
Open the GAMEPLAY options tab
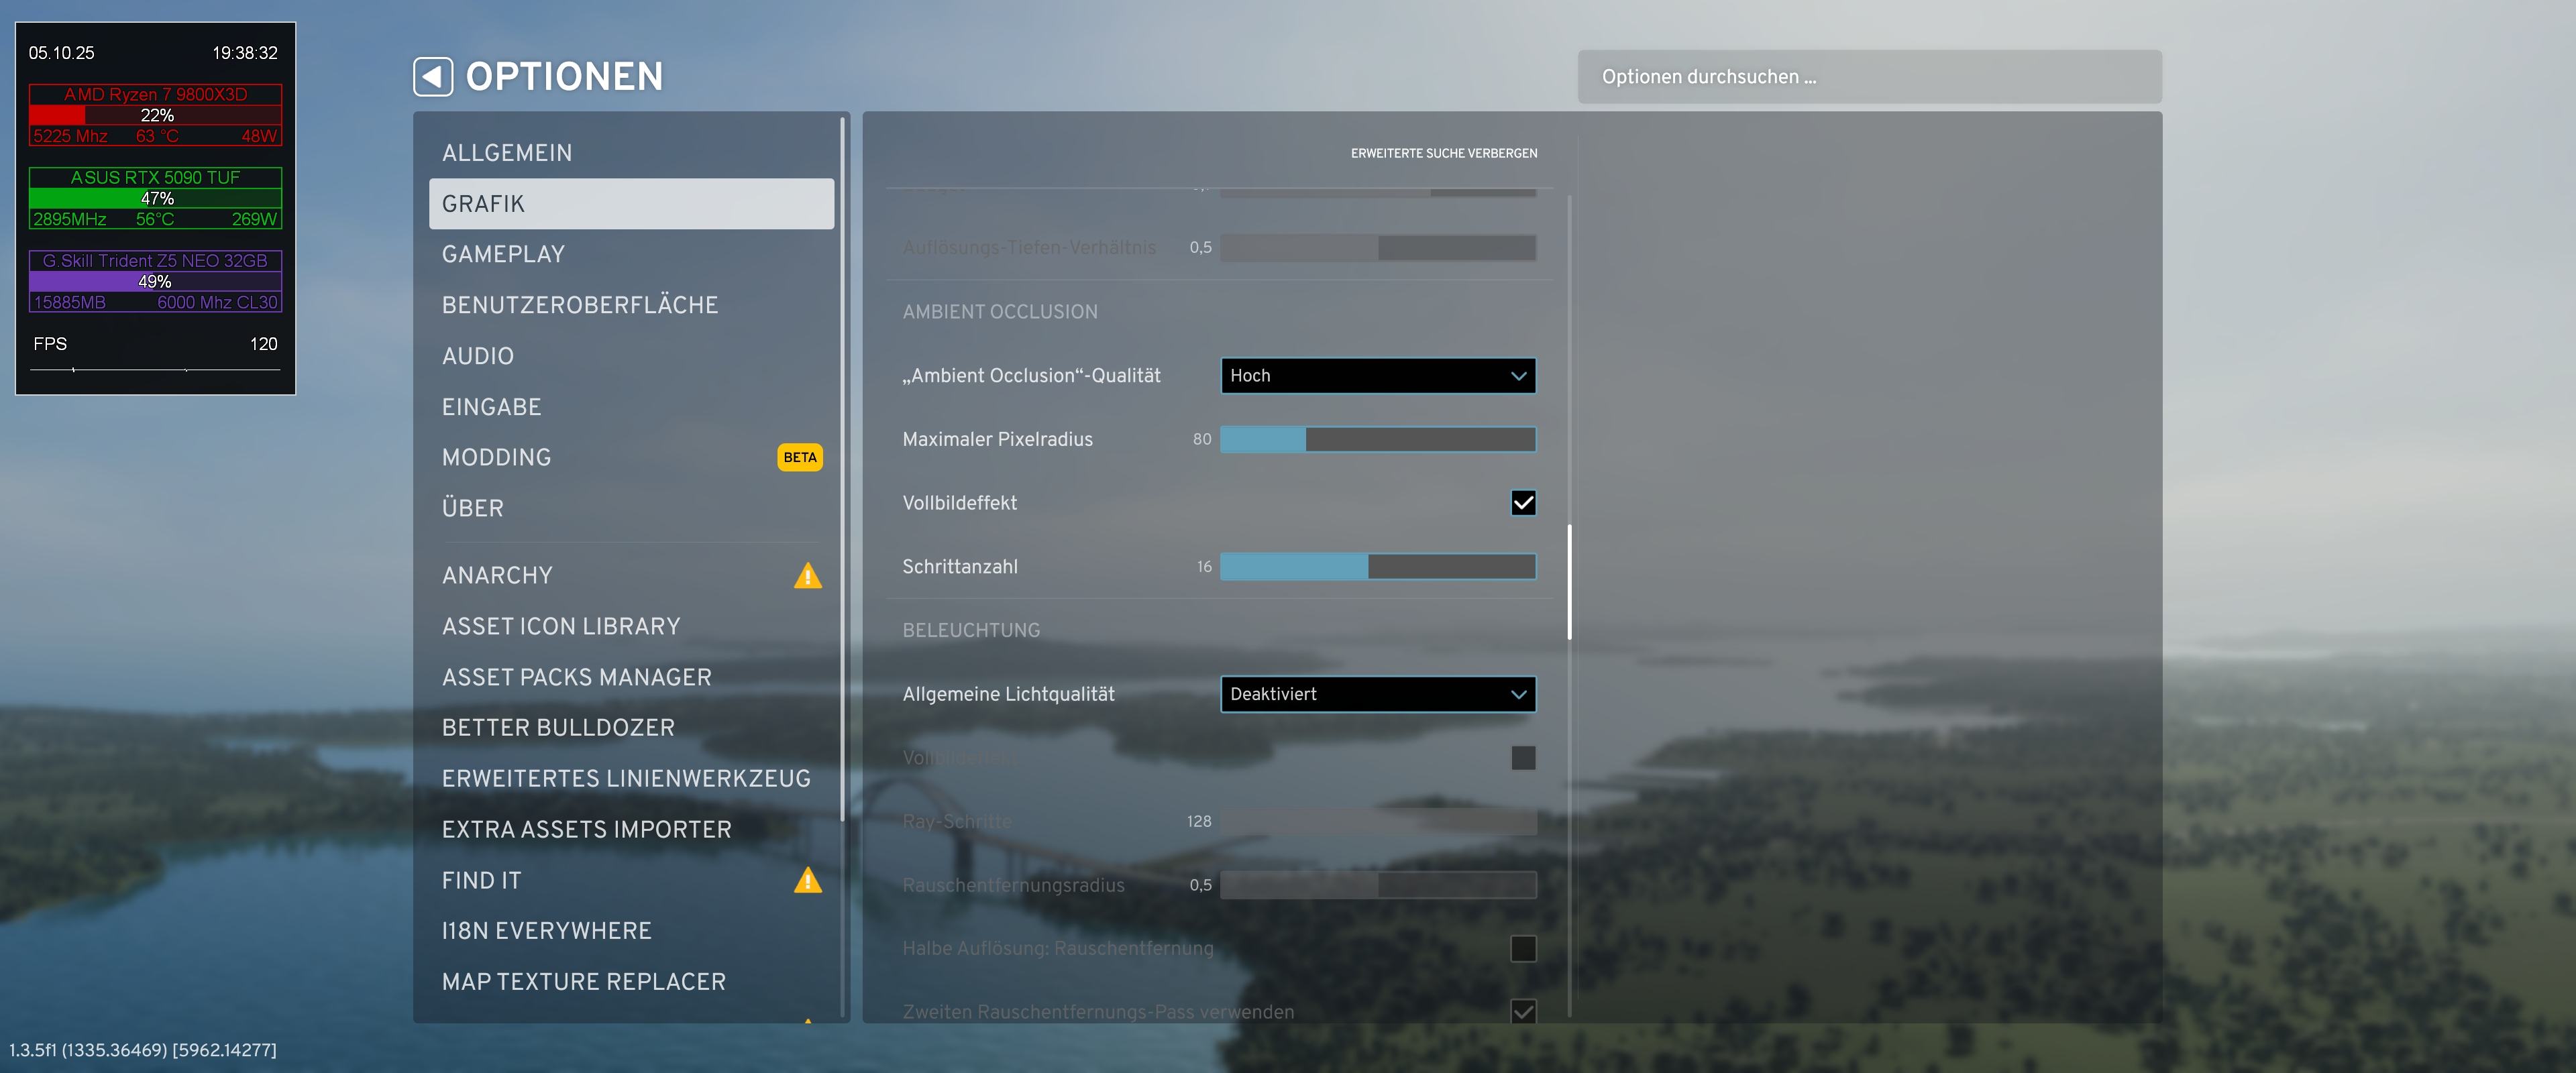503,254
